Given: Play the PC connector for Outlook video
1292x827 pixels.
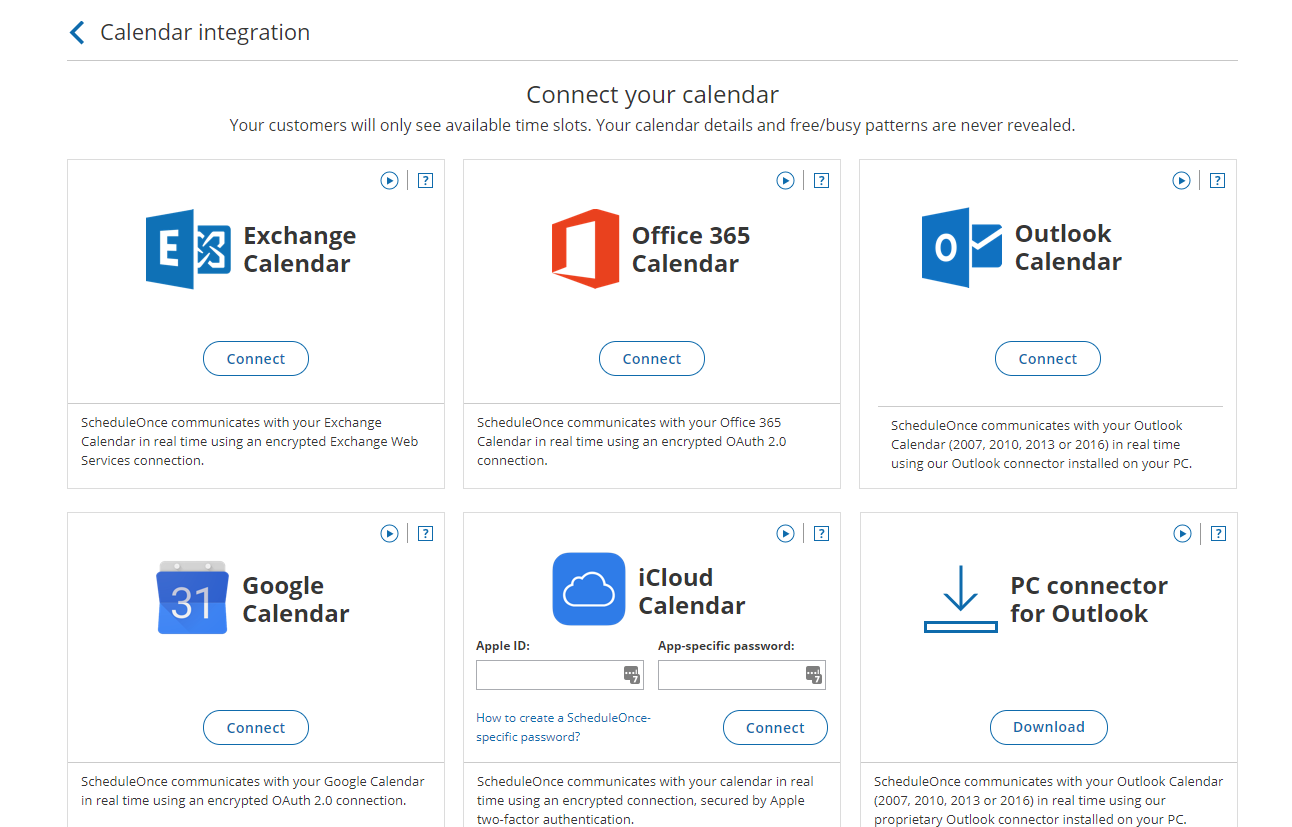Looking at the screenshot, I should 1182,534.
